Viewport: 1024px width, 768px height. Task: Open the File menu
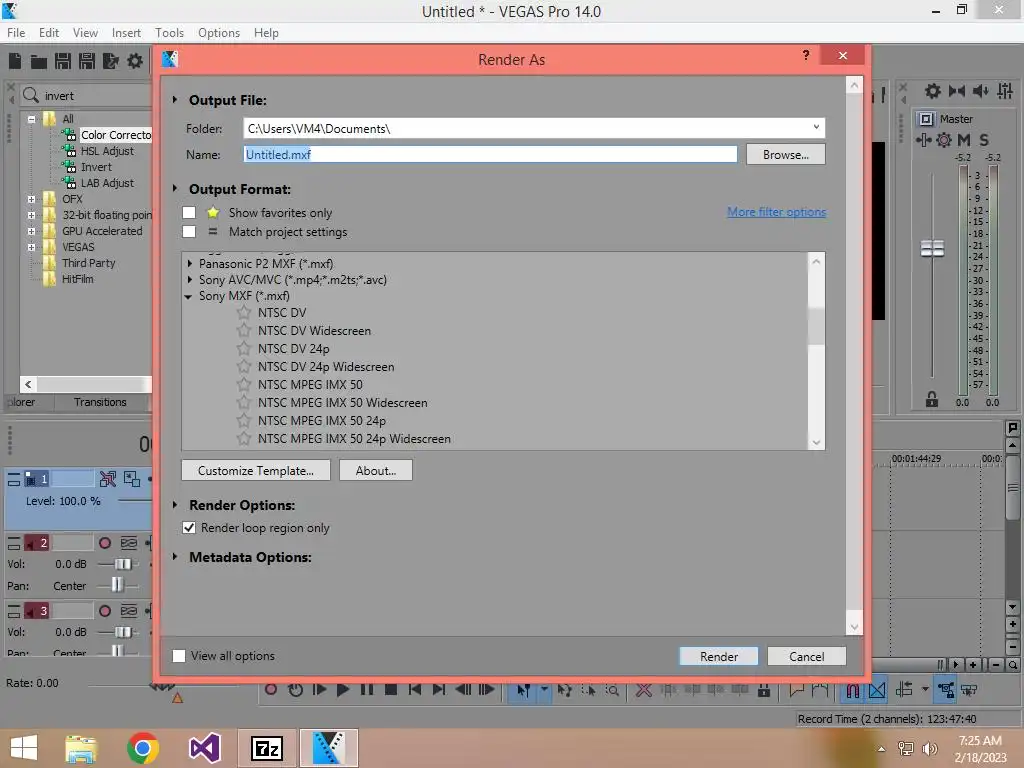click(x=16, y=33)
